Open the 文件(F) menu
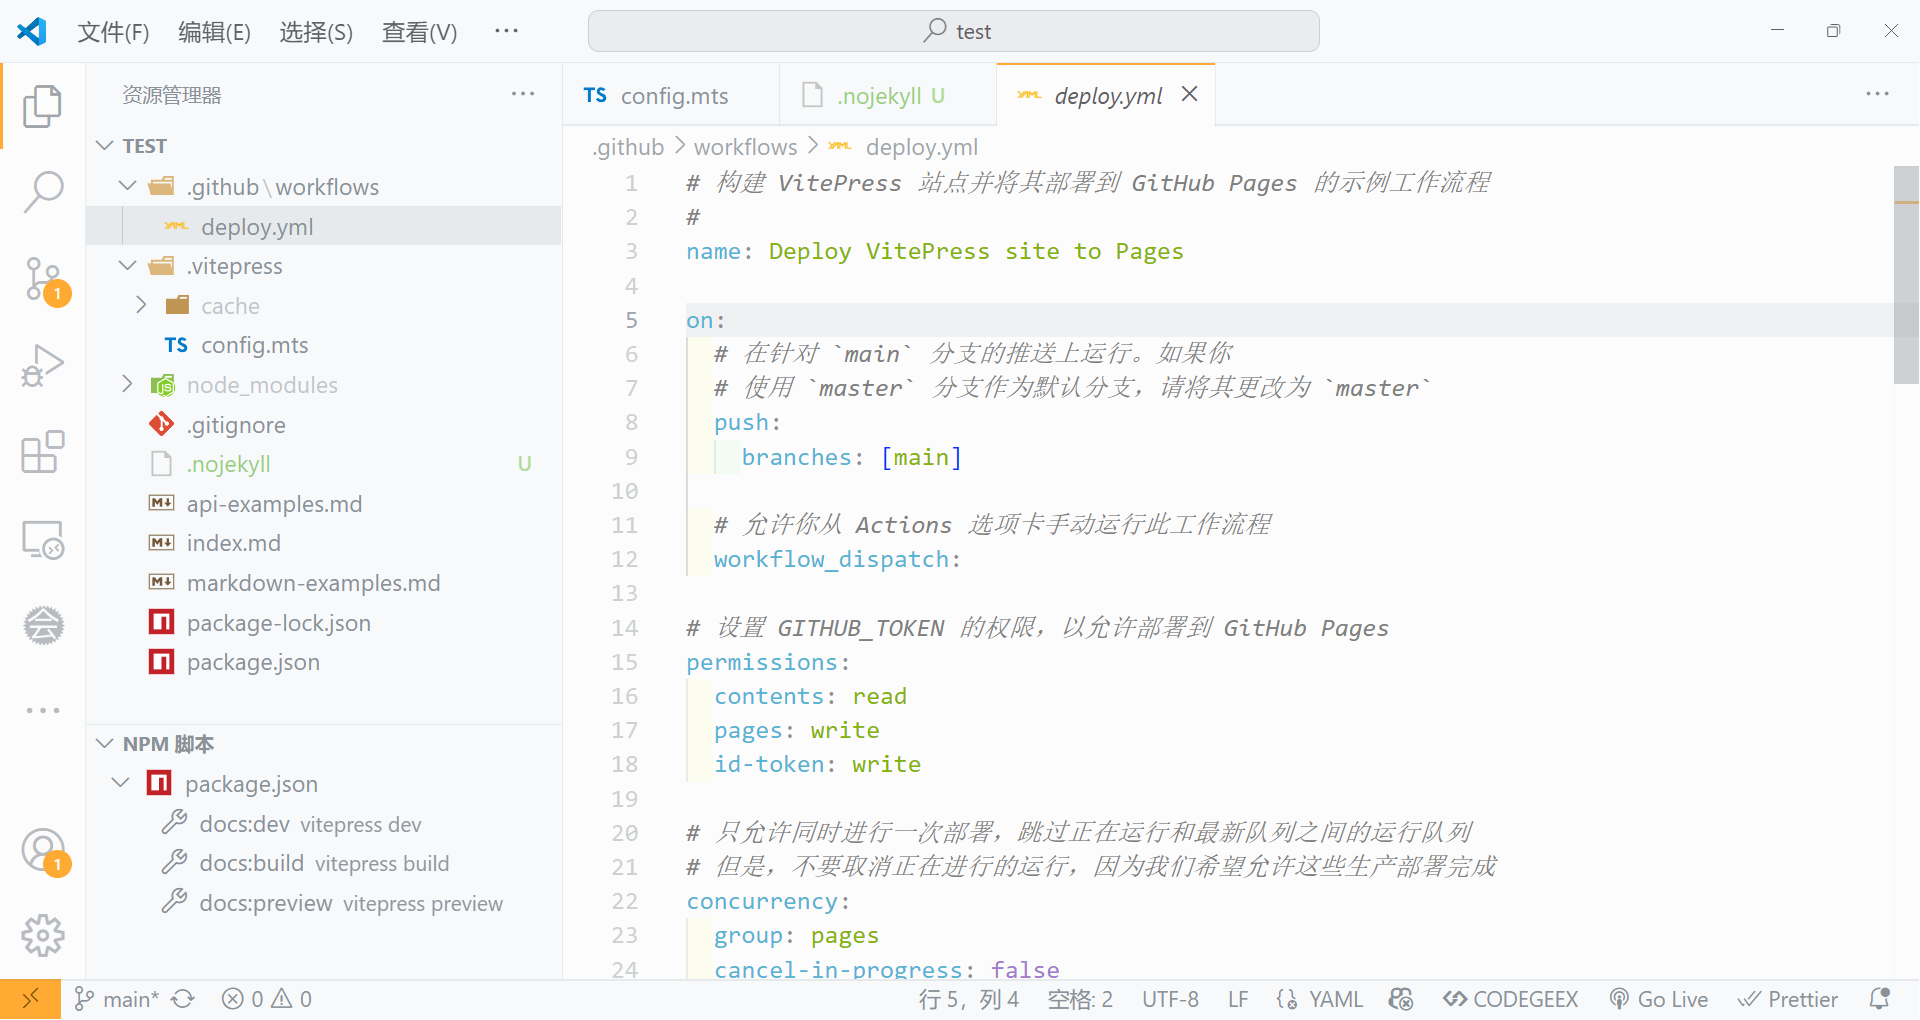The image size is (1920, 1020). tap(113, 32)
